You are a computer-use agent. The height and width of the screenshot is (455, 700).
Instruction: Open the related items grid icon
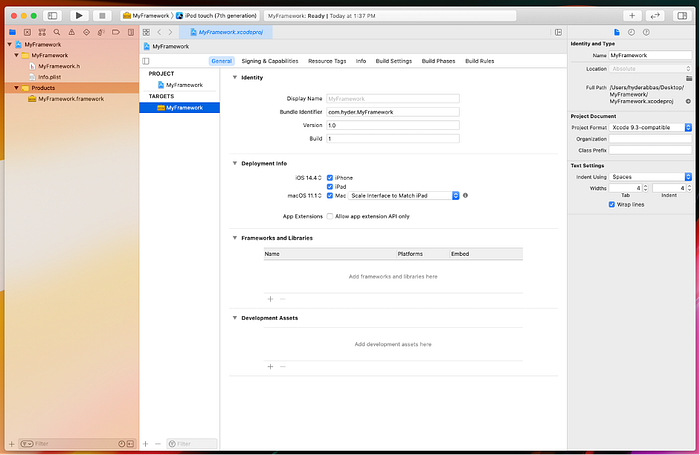coord(146,32)
